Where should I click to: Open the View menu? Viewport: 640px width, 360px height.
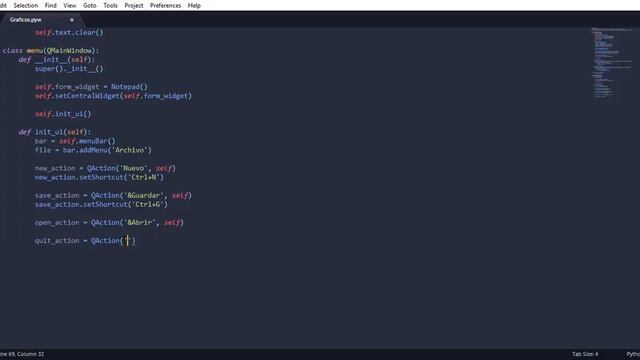70,5
